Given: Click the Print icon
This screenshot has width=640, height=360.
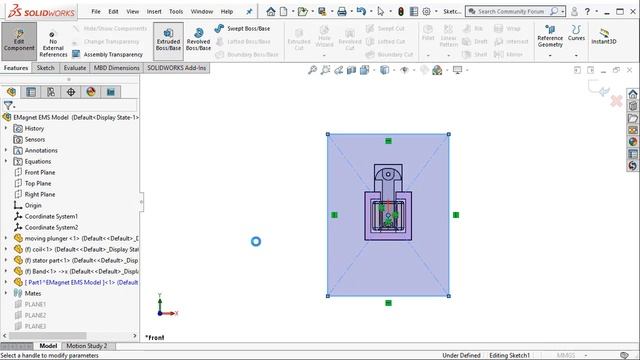Looking at the screenshot, I should point(342,12).
